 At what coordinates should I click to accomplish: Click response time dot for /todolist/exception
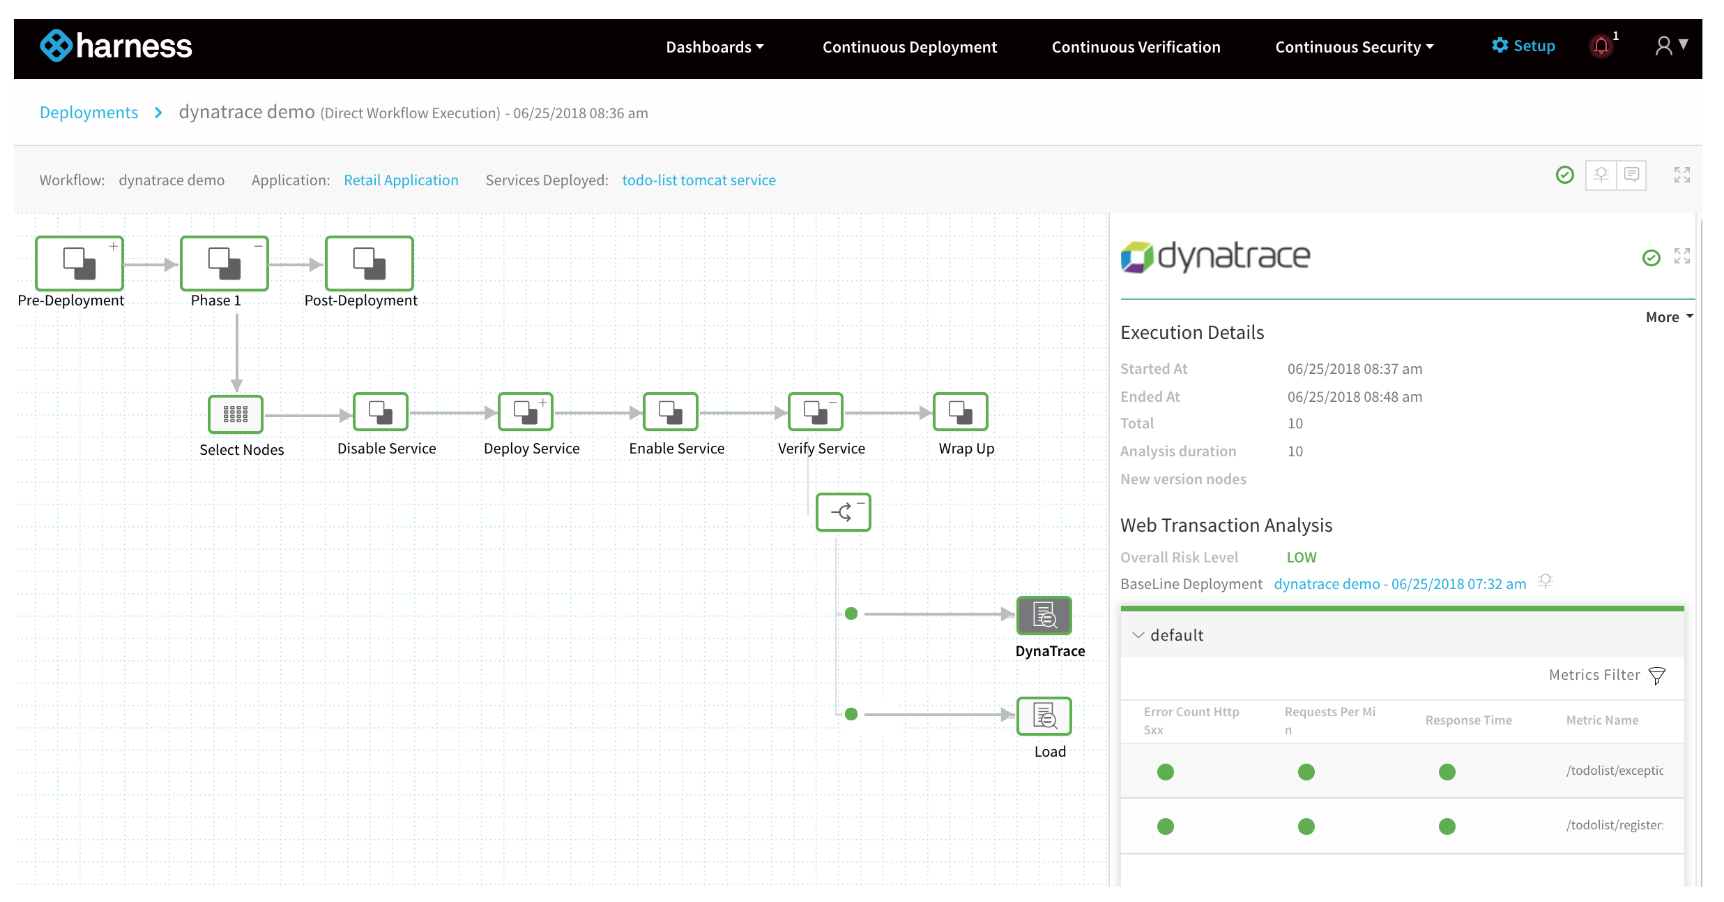(x=1447, y=772)
